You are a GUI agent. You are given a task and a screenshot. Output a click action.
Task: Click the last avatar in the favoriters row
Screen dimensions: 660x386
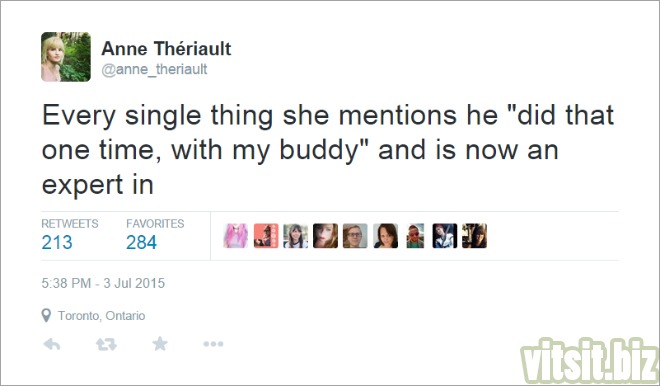coord(474,236)
